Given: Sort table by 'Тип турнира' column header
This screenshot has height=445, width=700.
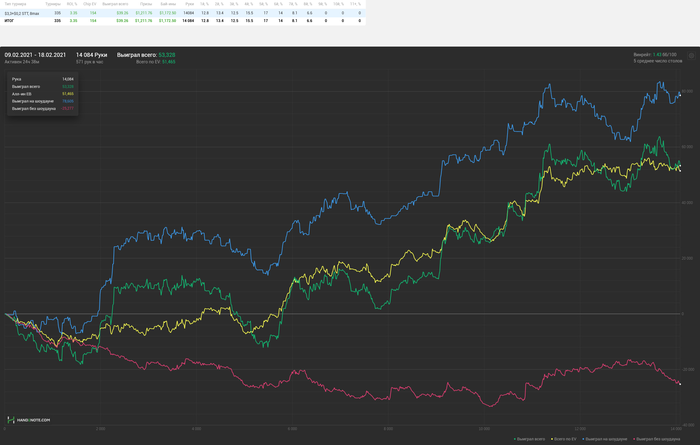Looking at the screenshot, I should click(16, 4).
